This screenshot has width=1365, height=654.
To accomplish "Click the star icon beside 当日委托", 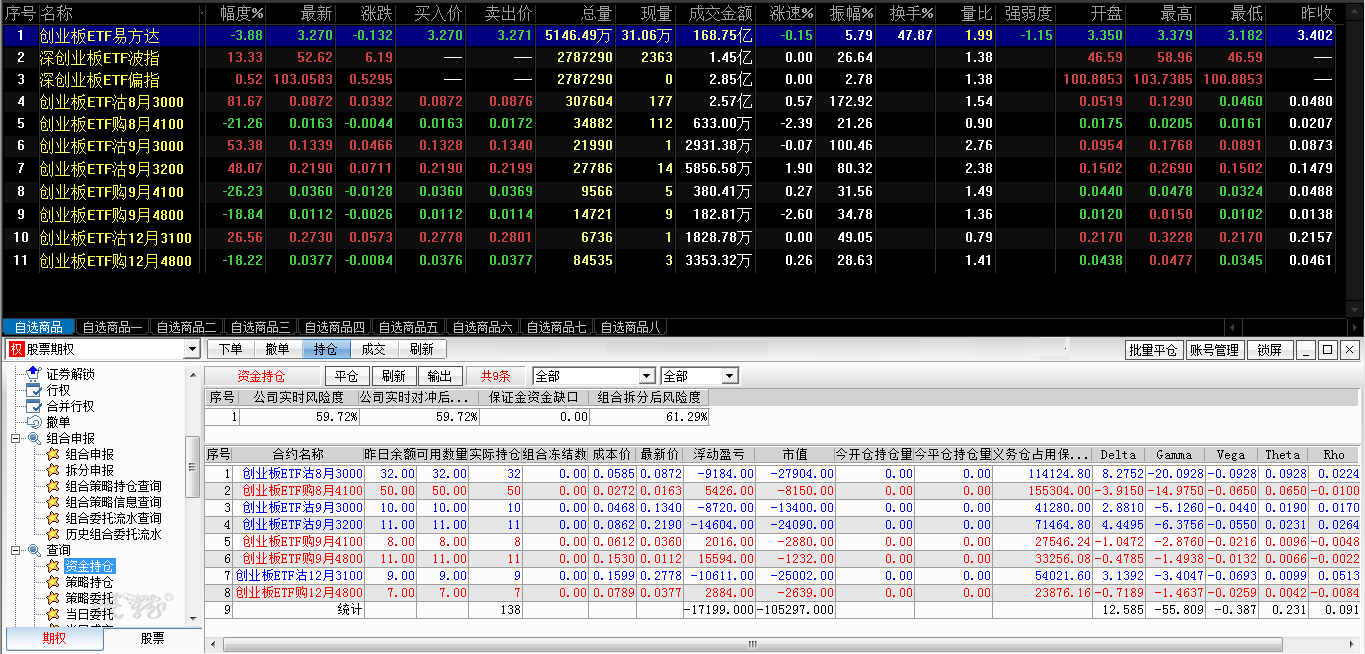I will click(54, 614).
